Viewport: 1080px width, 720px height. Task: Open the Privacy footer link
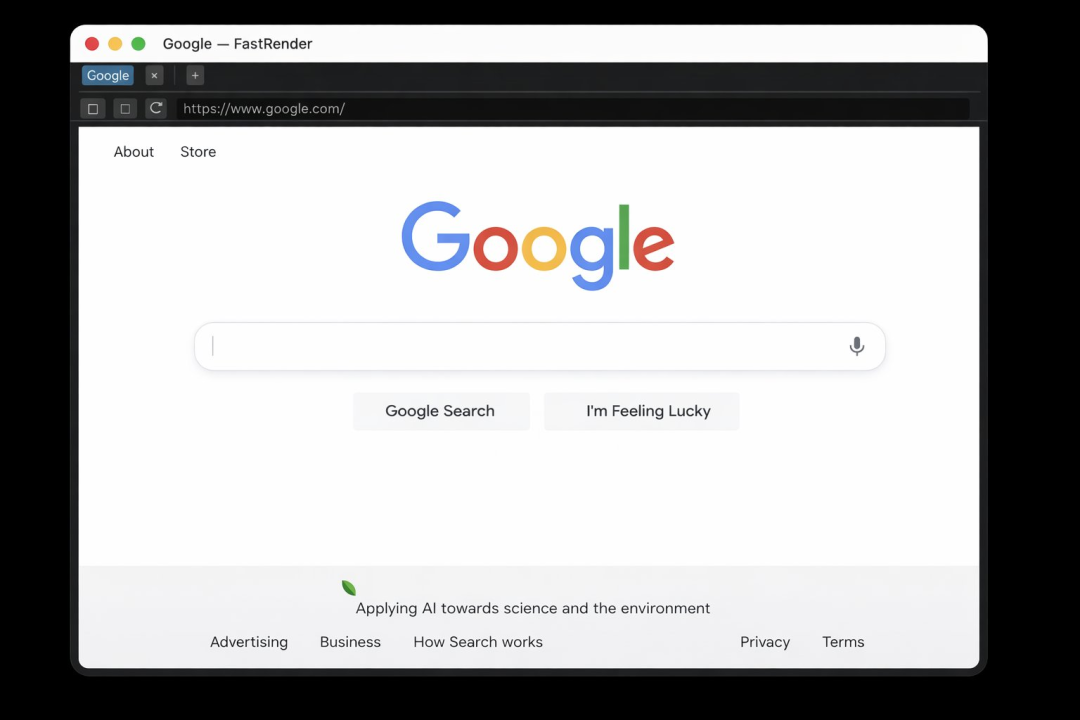(765, 642)
